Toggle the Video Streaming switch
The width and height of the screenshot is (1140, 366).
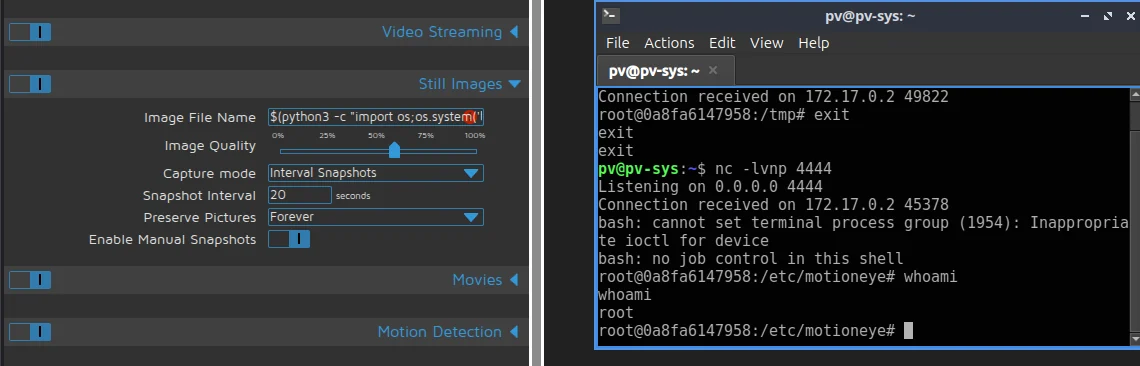[30, 32]
